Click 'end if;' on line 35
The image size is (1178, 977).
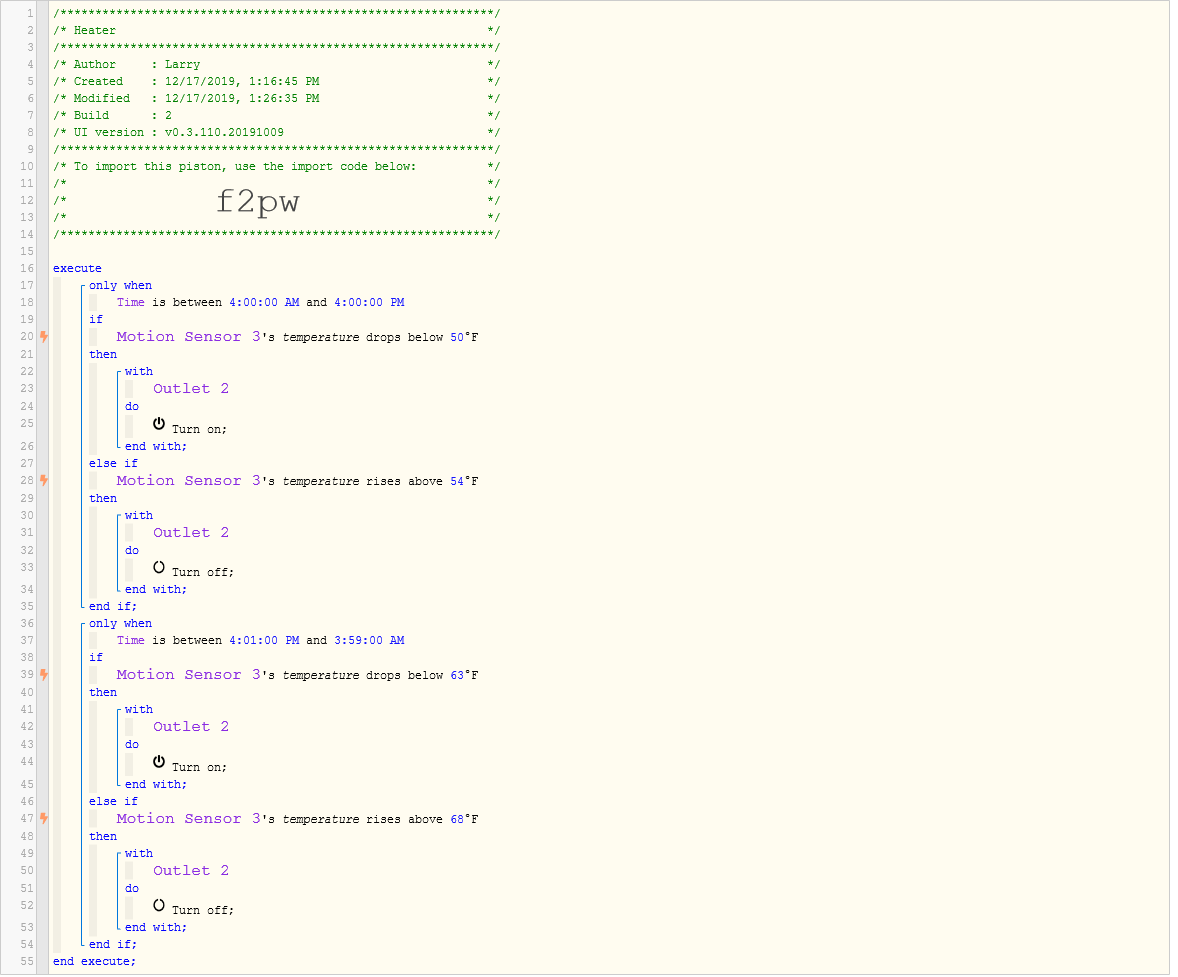coord(113,606)
